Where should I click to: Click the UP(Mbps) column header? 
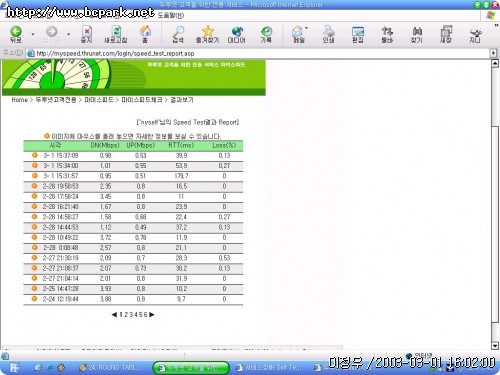point(141,145)
